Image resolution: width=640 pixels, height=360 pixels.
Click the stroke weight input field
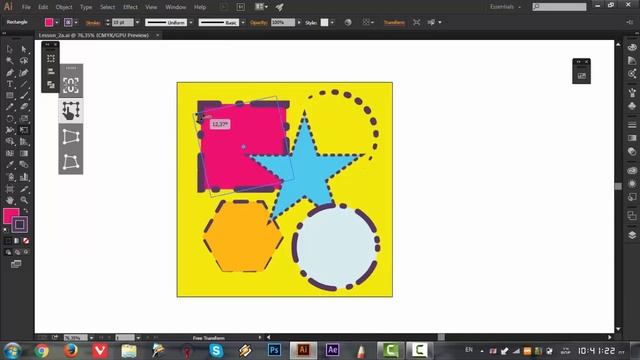click(123, 22)
